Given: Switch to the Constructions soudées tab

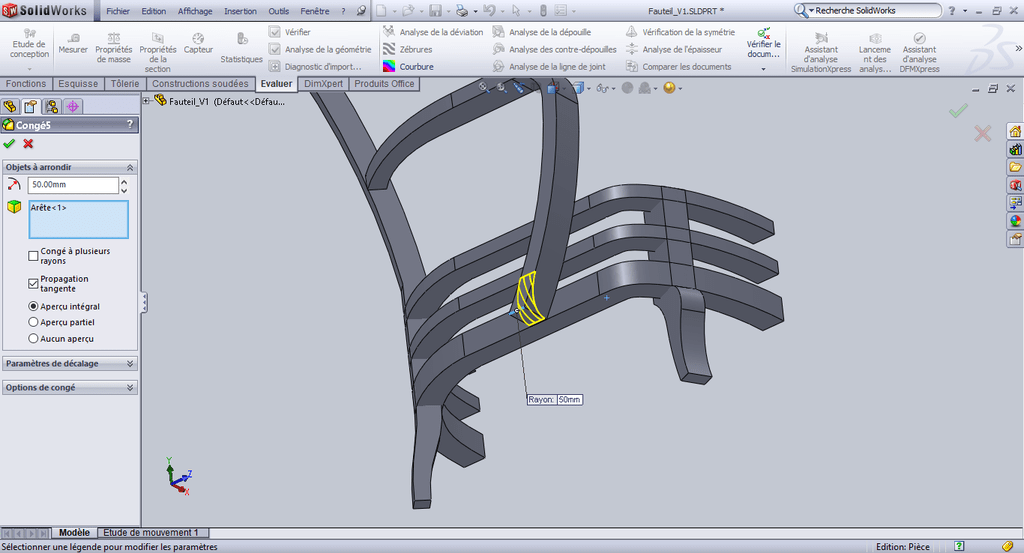Looking at the screenshot, I should tap(200, 84).
